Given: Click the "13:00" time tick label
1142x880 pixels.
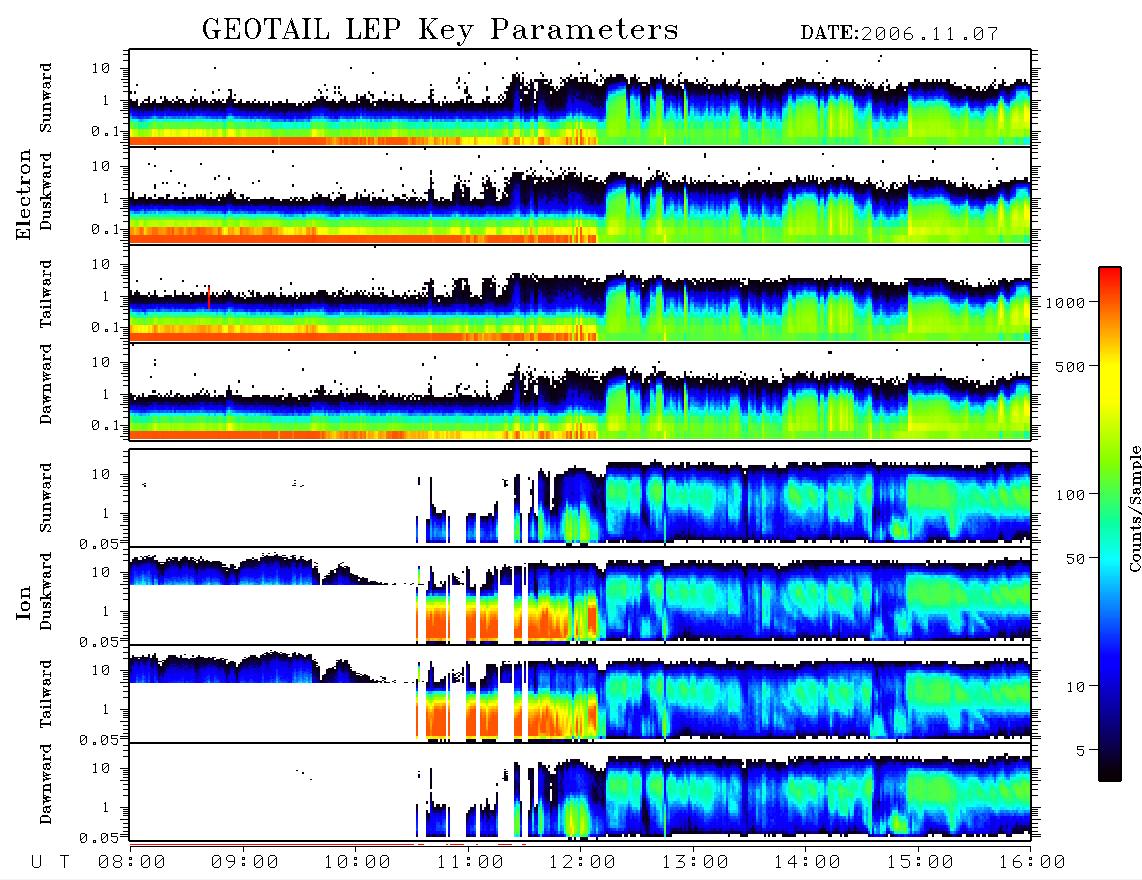Looking at the screenshot, I should (695, 862).
